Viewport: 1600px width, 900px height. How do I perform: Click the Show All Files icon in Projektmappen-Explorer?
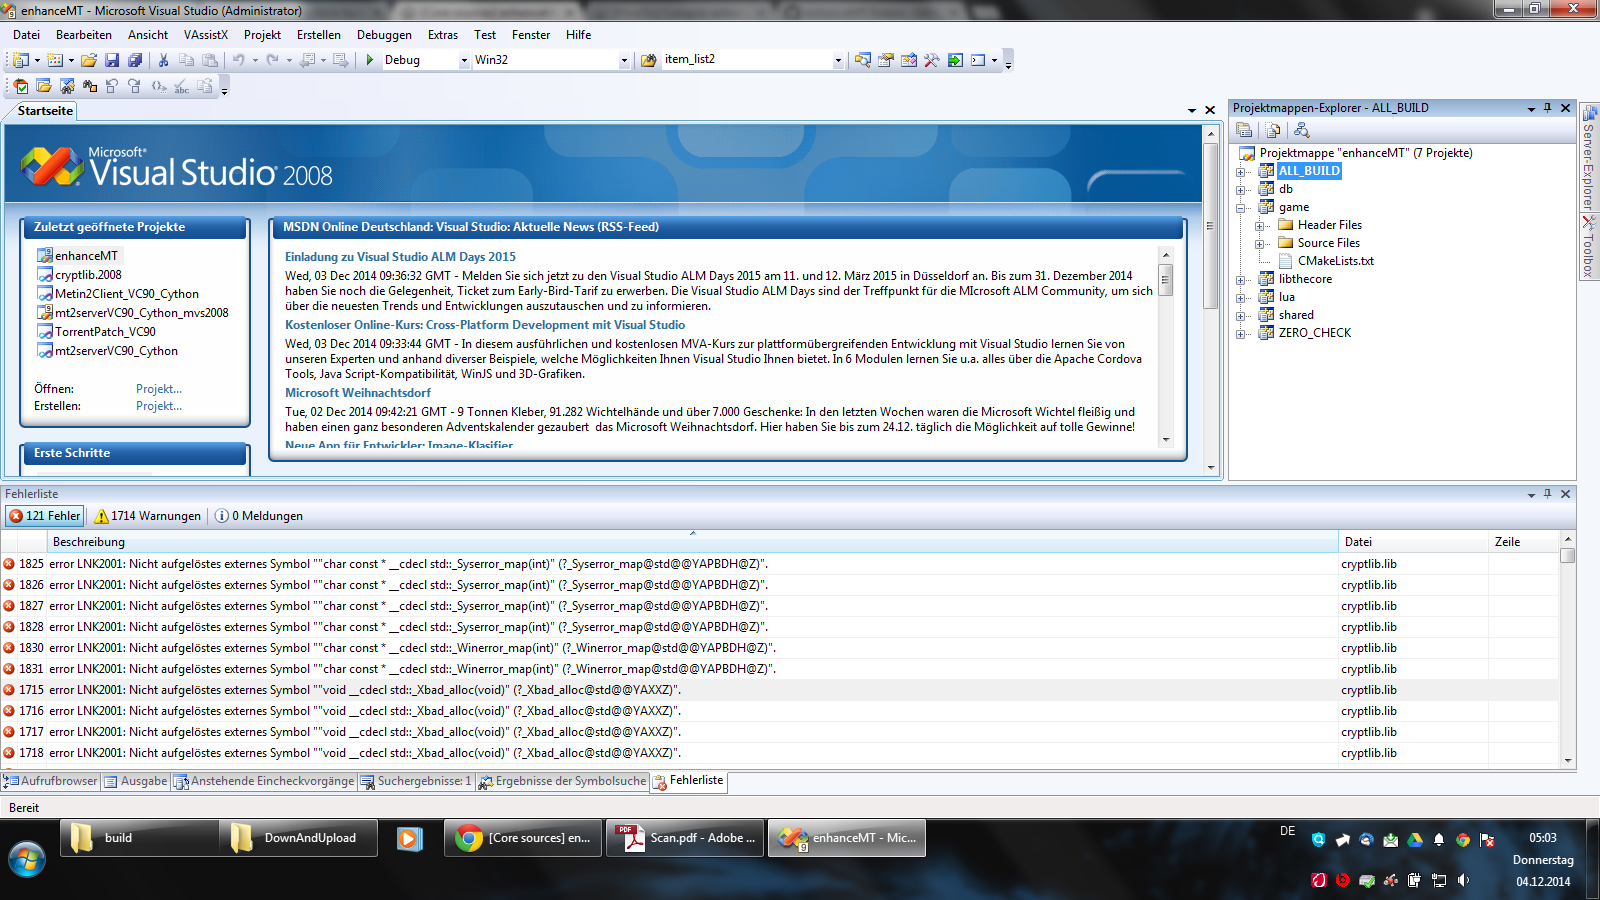click(x=1273, y=130)
